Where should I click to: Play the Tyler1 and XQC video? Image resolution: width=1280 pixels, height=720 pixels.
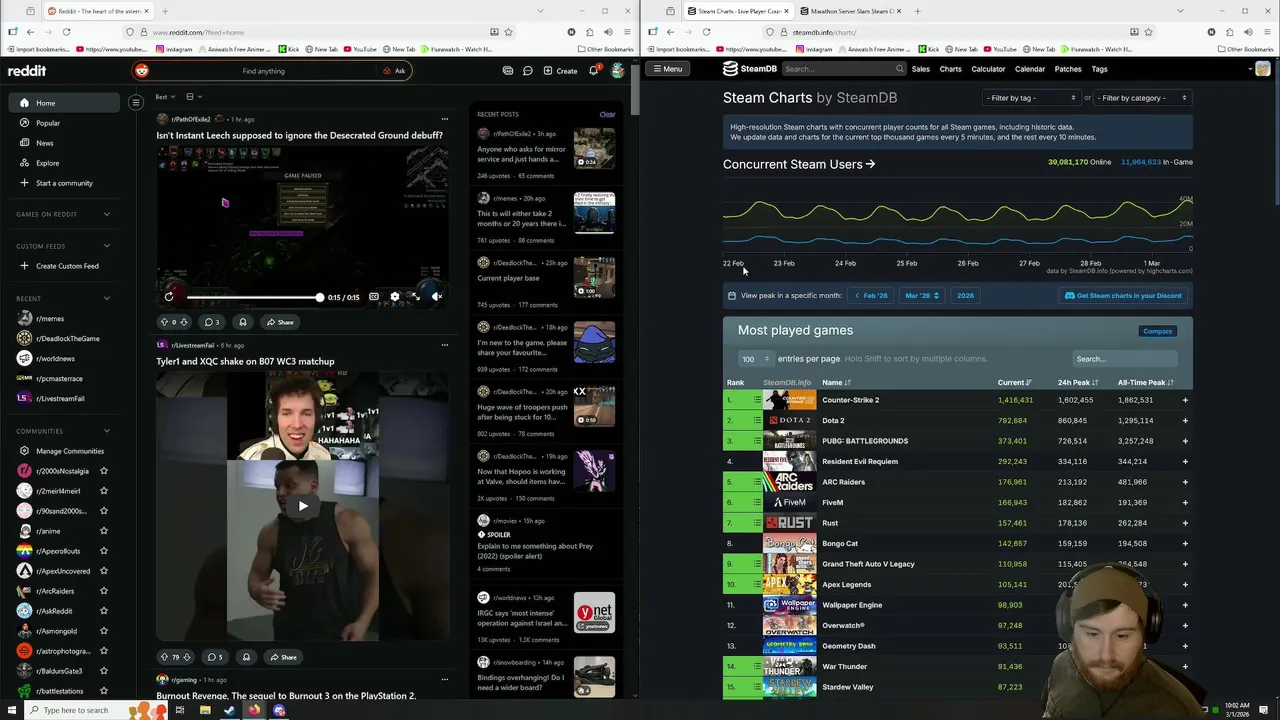(x=303, y=506)
